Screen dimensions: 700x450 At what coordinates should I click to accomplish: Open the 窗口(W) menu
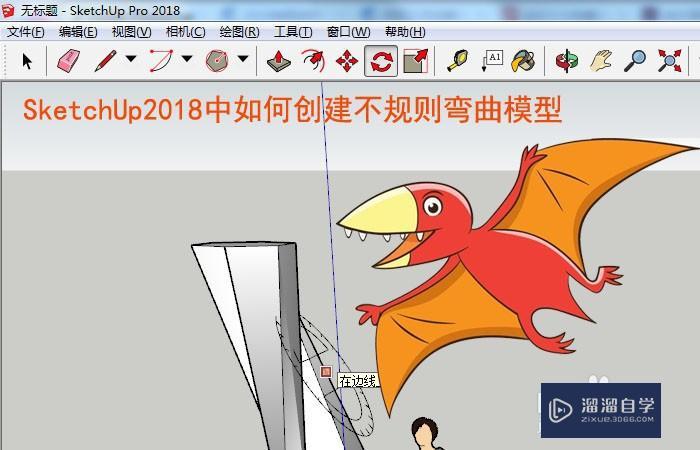tap(348, 32)
